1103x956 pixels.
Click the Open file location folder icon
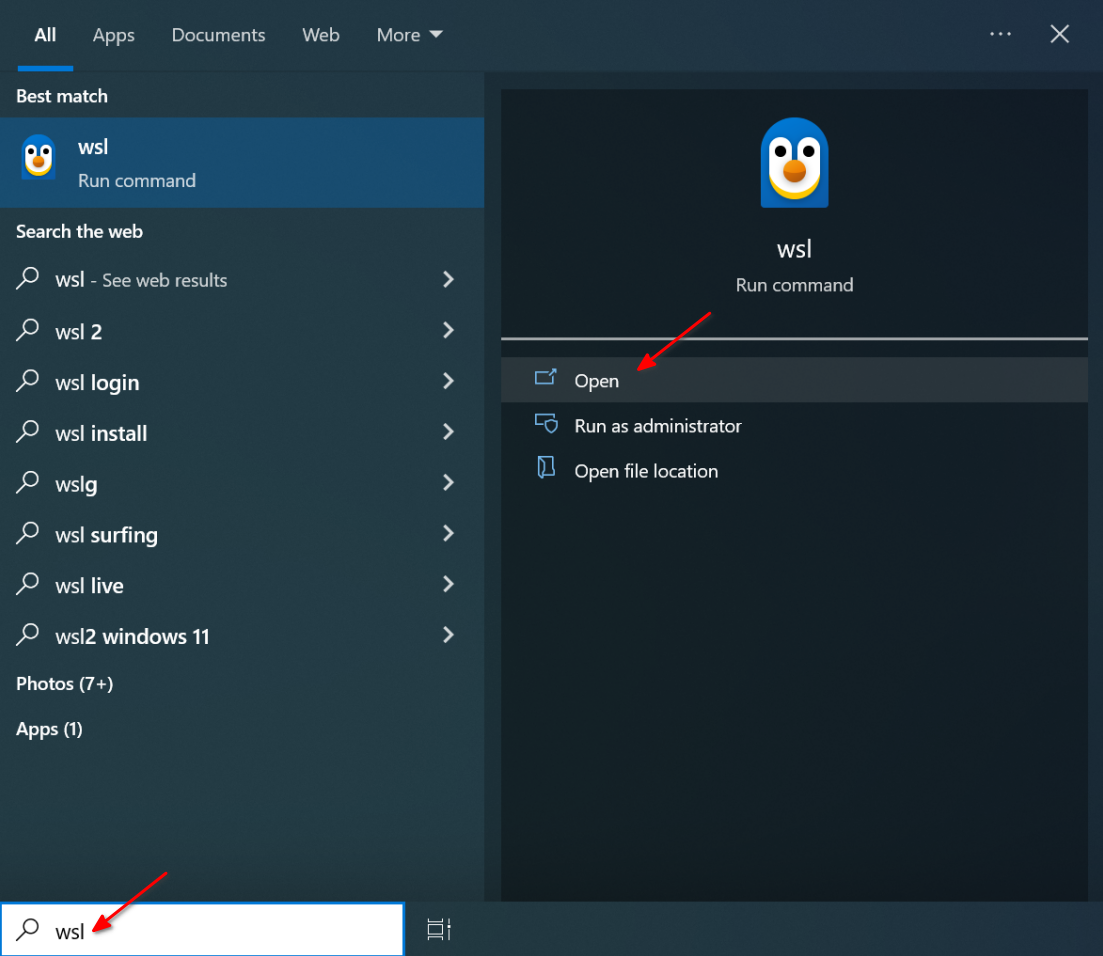pos(546,468)
